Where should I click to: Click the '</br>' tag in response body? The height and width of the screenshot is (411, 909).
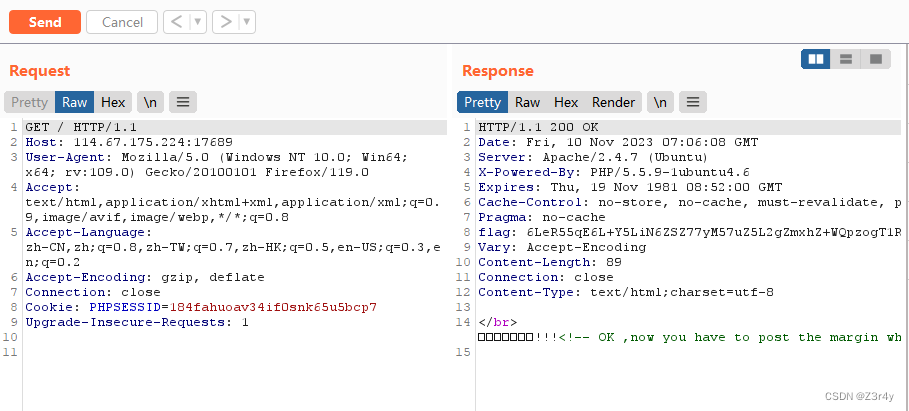498,323
